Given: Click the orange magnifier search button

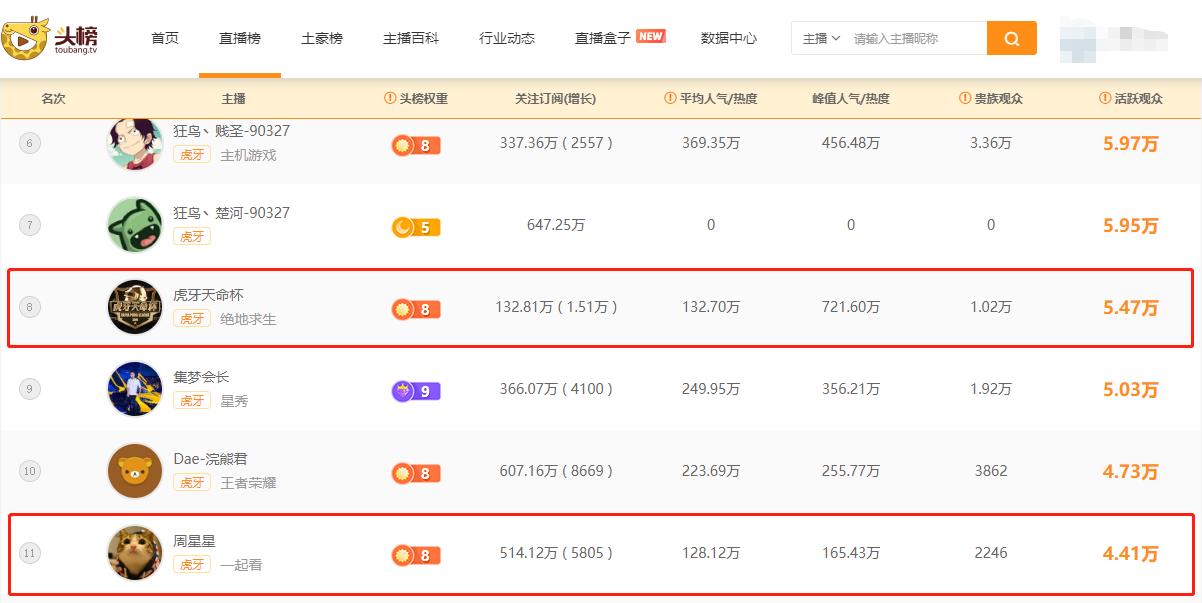Looking at the screenshot, I should (1011, 37).
